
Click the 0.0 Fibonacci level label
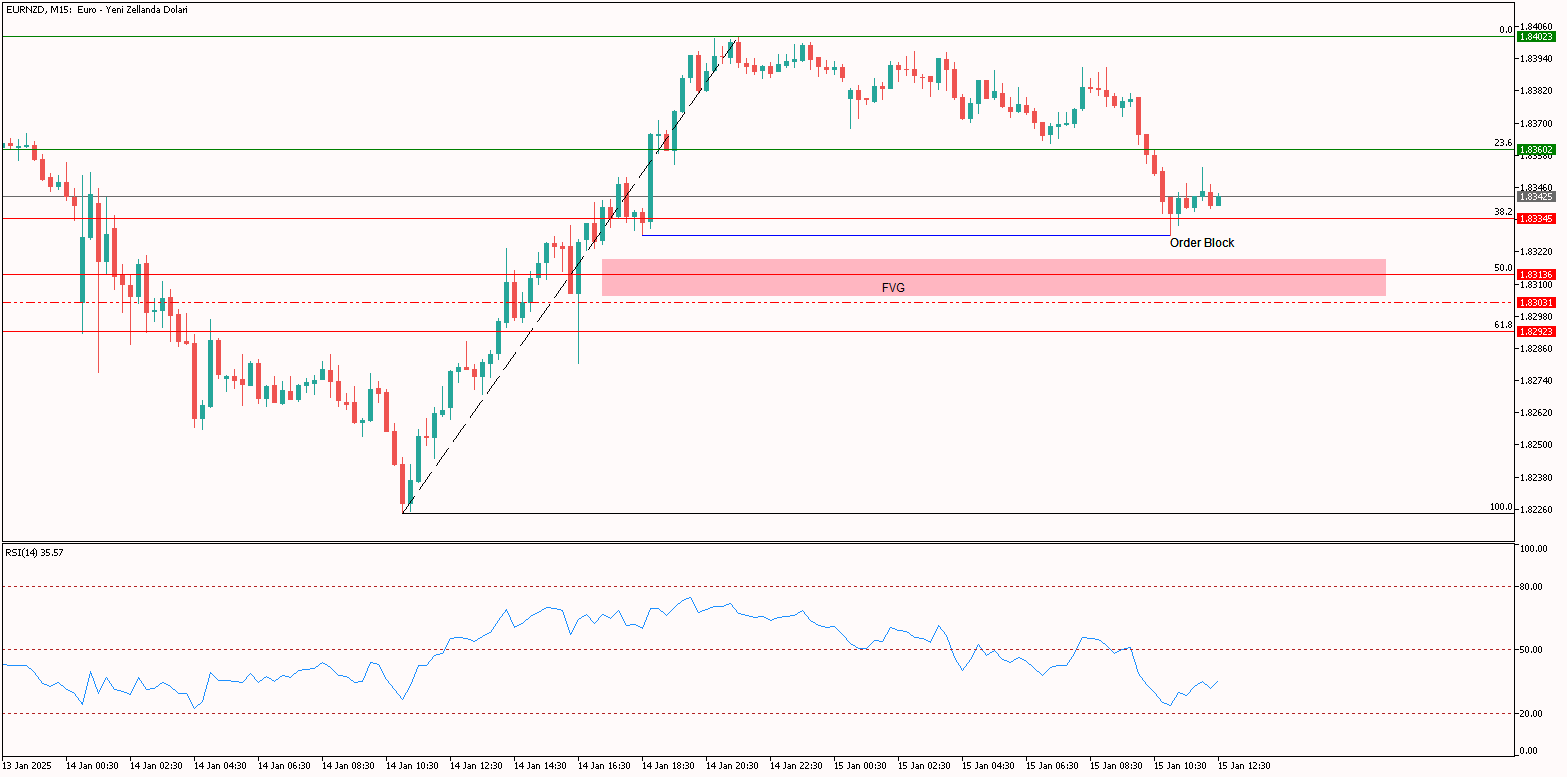1505,30
